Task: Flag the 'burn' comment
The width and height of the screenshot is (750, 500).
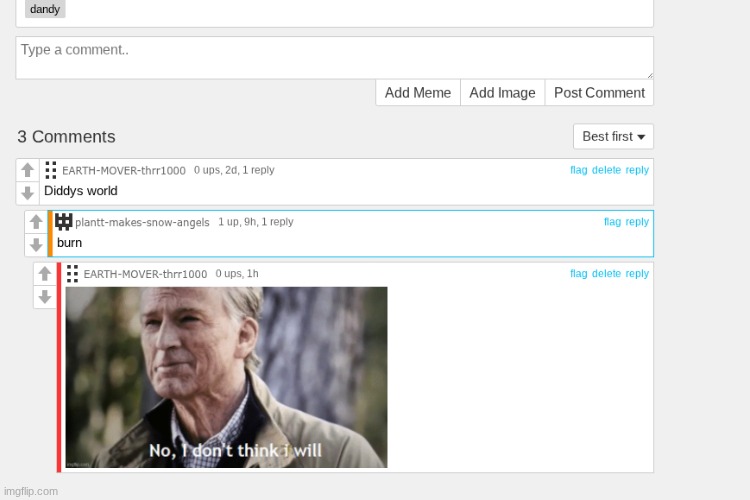Action: [612, 222]
